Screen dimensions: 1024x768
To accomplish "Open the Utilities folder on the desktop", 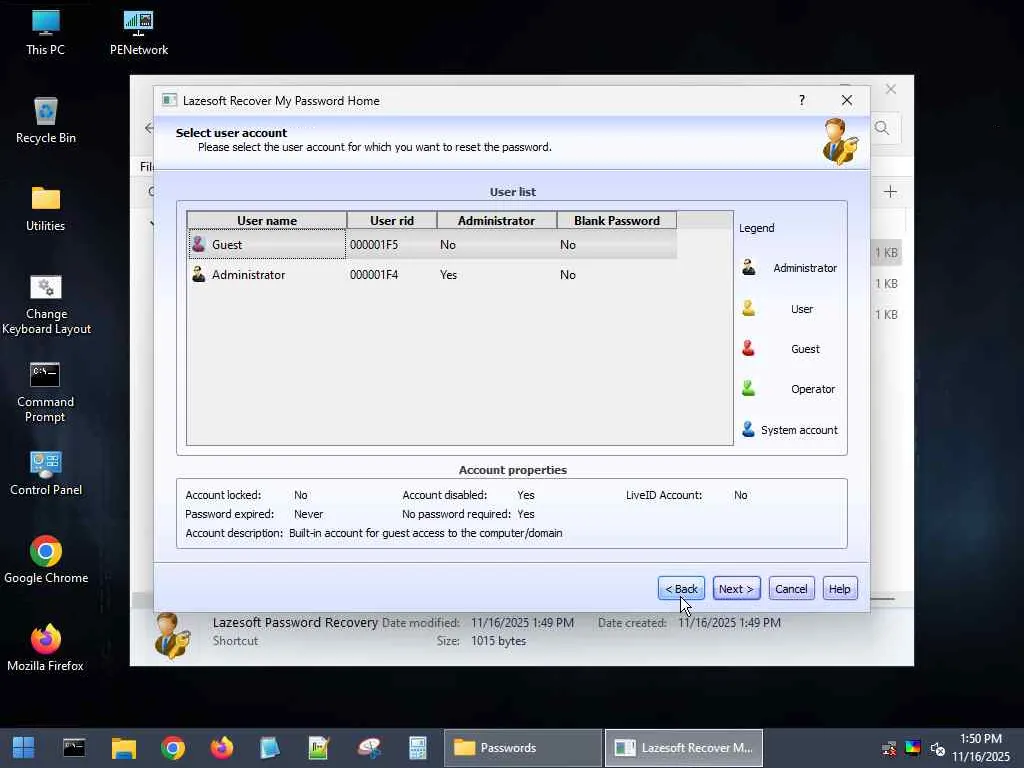I will (x=46, y=209).
